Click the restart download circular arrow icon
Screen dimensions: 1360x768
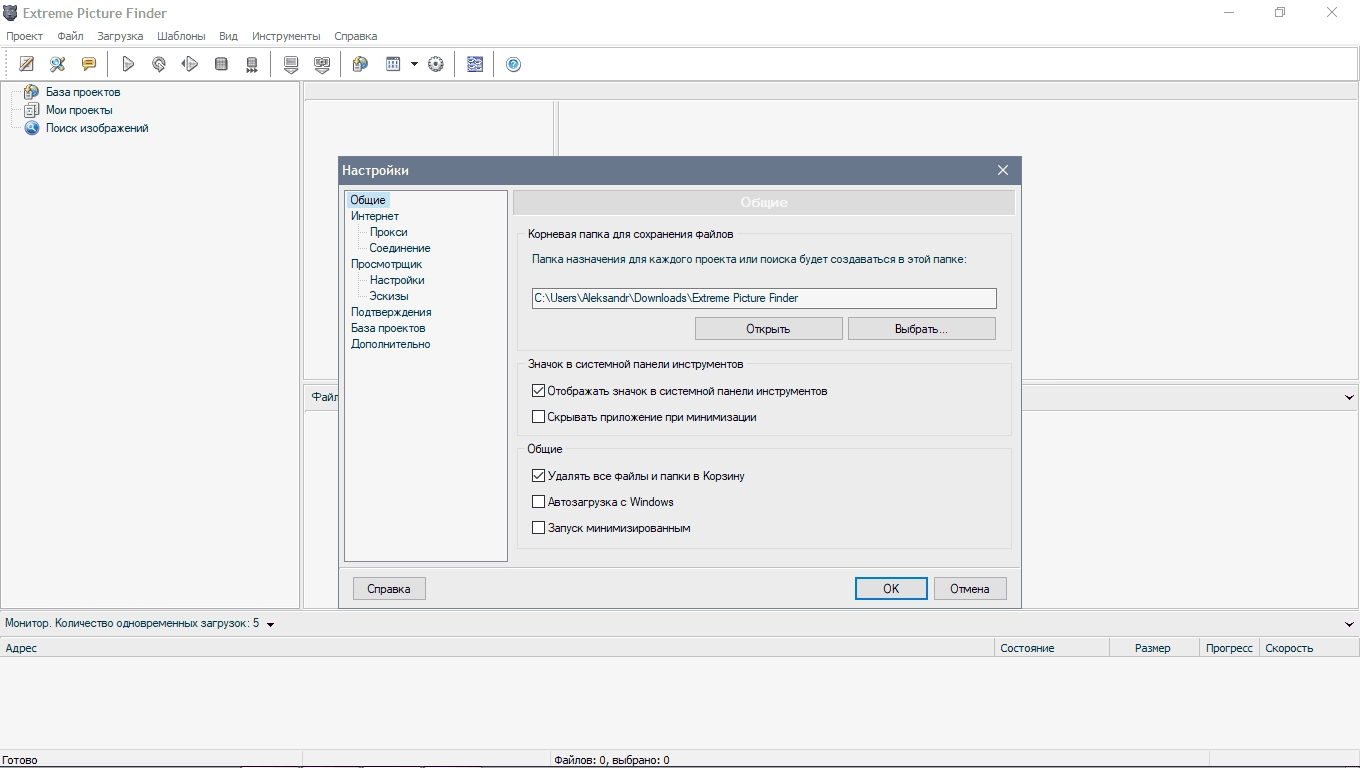point(159,64)
